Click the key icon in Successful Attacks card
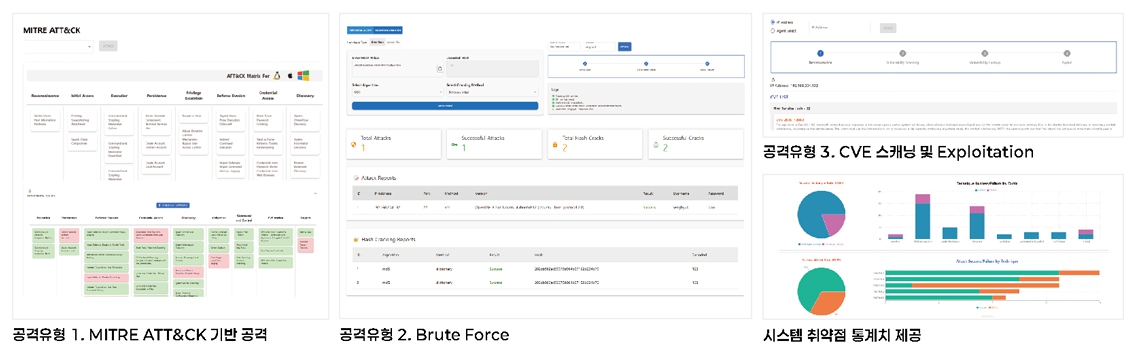The width and height of the screenshot is (1131, 360). [453, 144]
